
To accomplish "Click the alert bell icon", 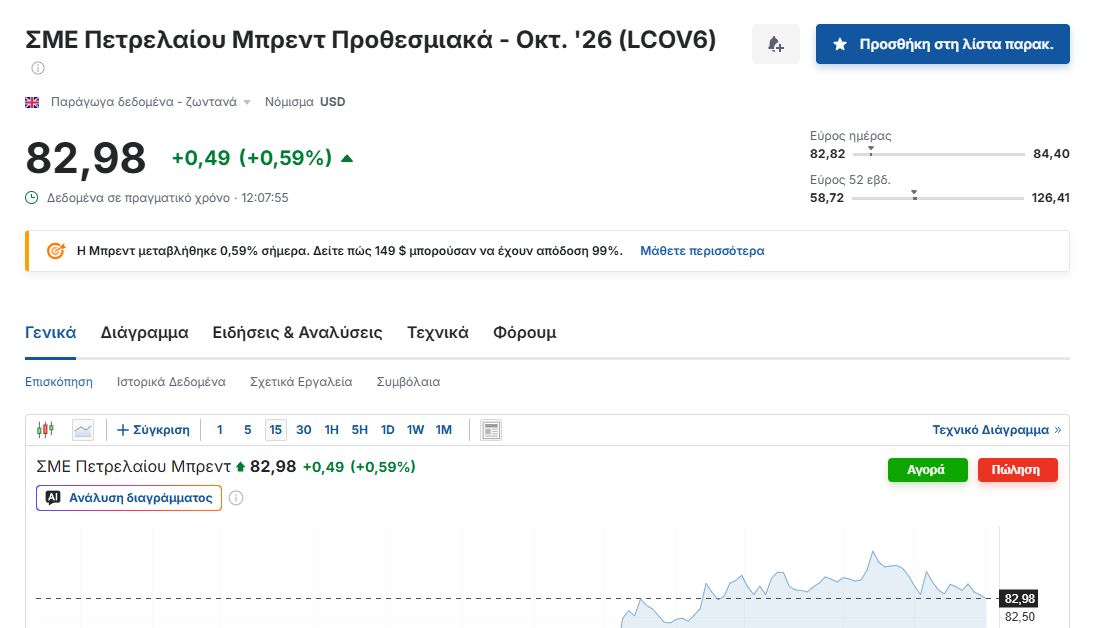I will click(x=775, y=44).
